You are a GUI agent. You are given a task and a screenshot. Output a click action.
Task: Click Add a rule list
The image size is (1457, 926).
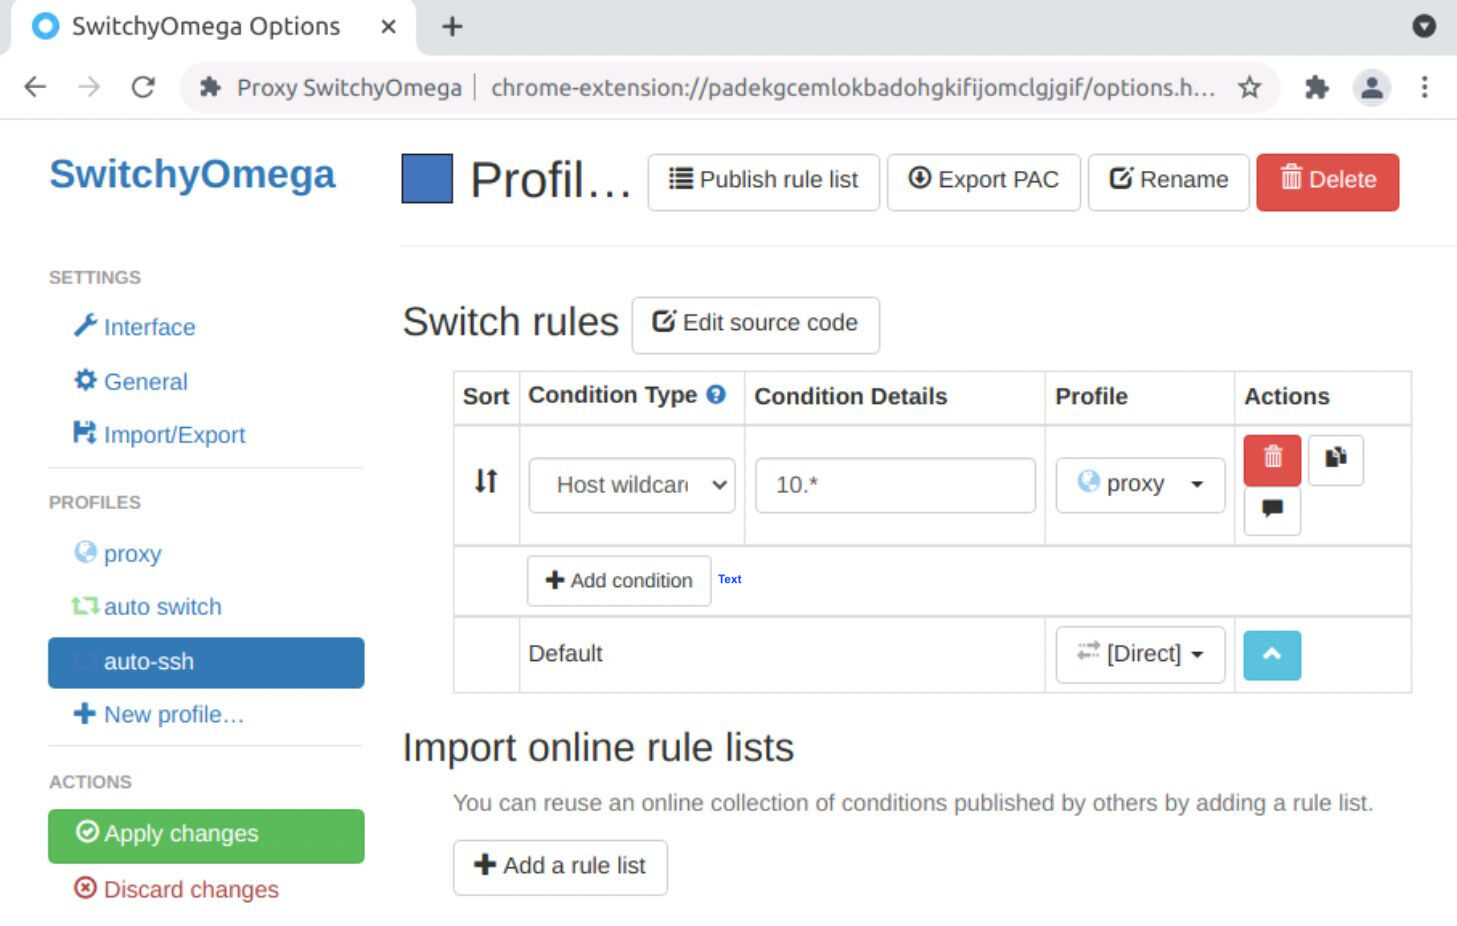pos(560,867)
